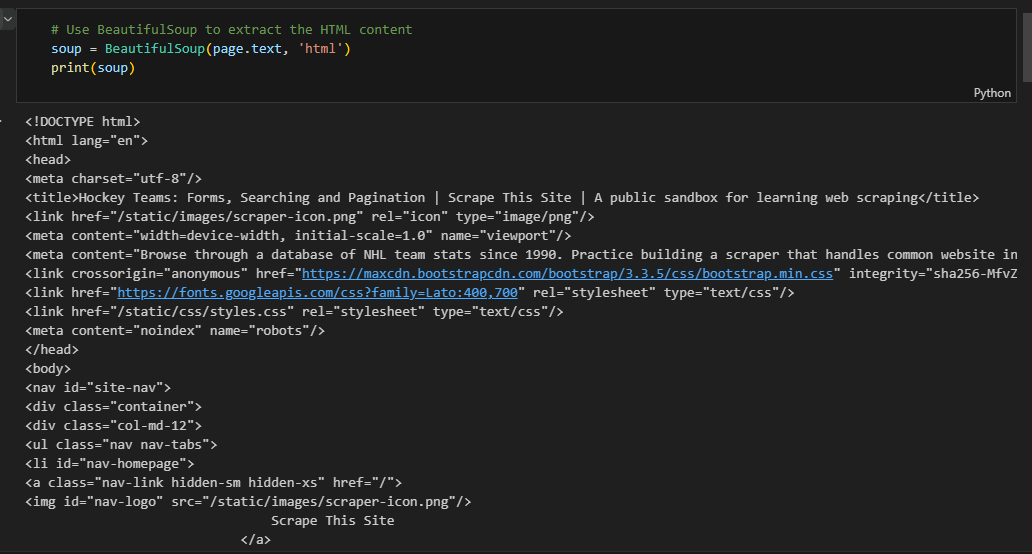This screenshot has height=554, width=1032.
Task: Open the maxcdn bootstrap.min.css link
Action: coord(567,273)
